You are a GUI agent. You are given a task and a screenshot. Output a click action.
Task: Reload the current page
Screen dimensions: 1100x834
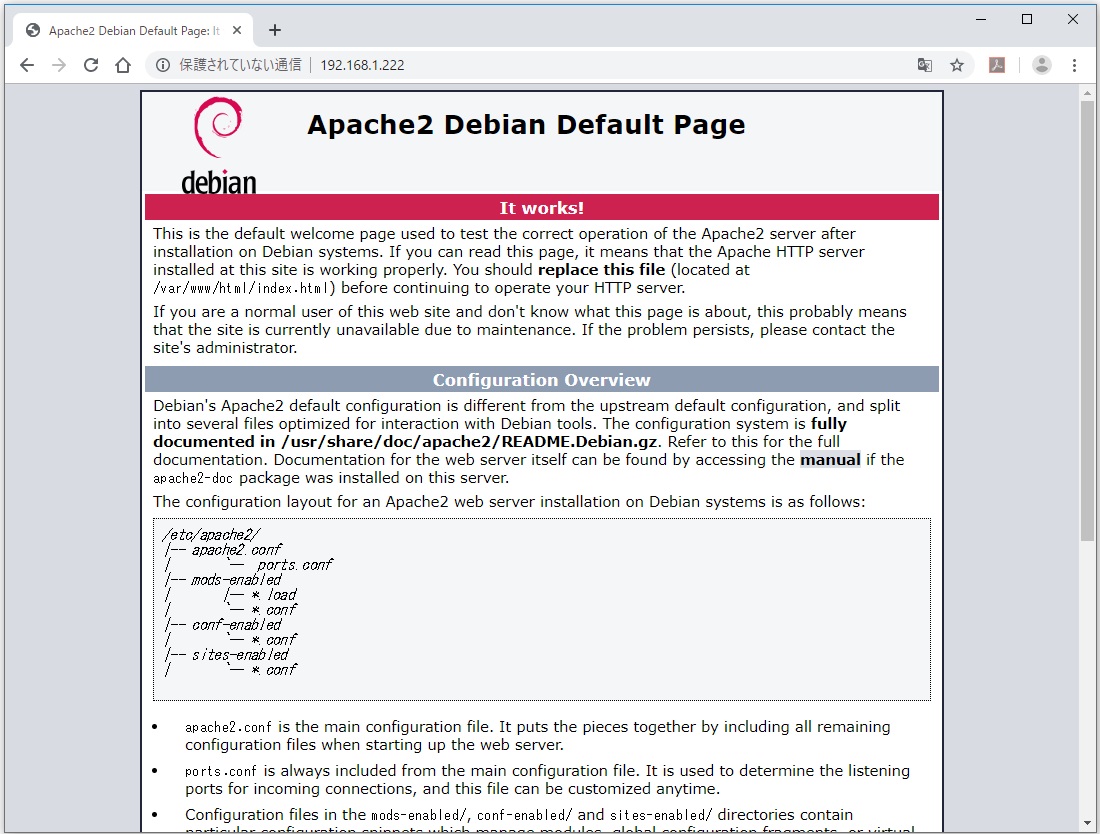pyautogui.click(x=91, y=65)
